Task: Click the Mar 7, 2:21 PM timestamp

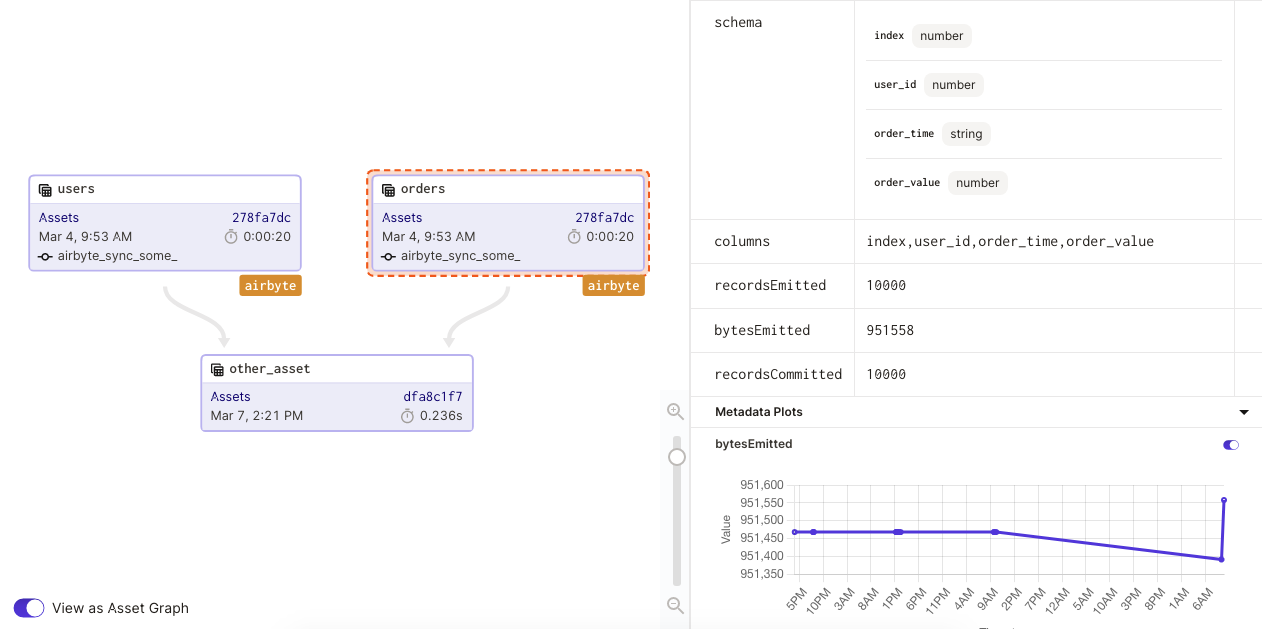Action: pyautogui.click(x=257, y=416)
